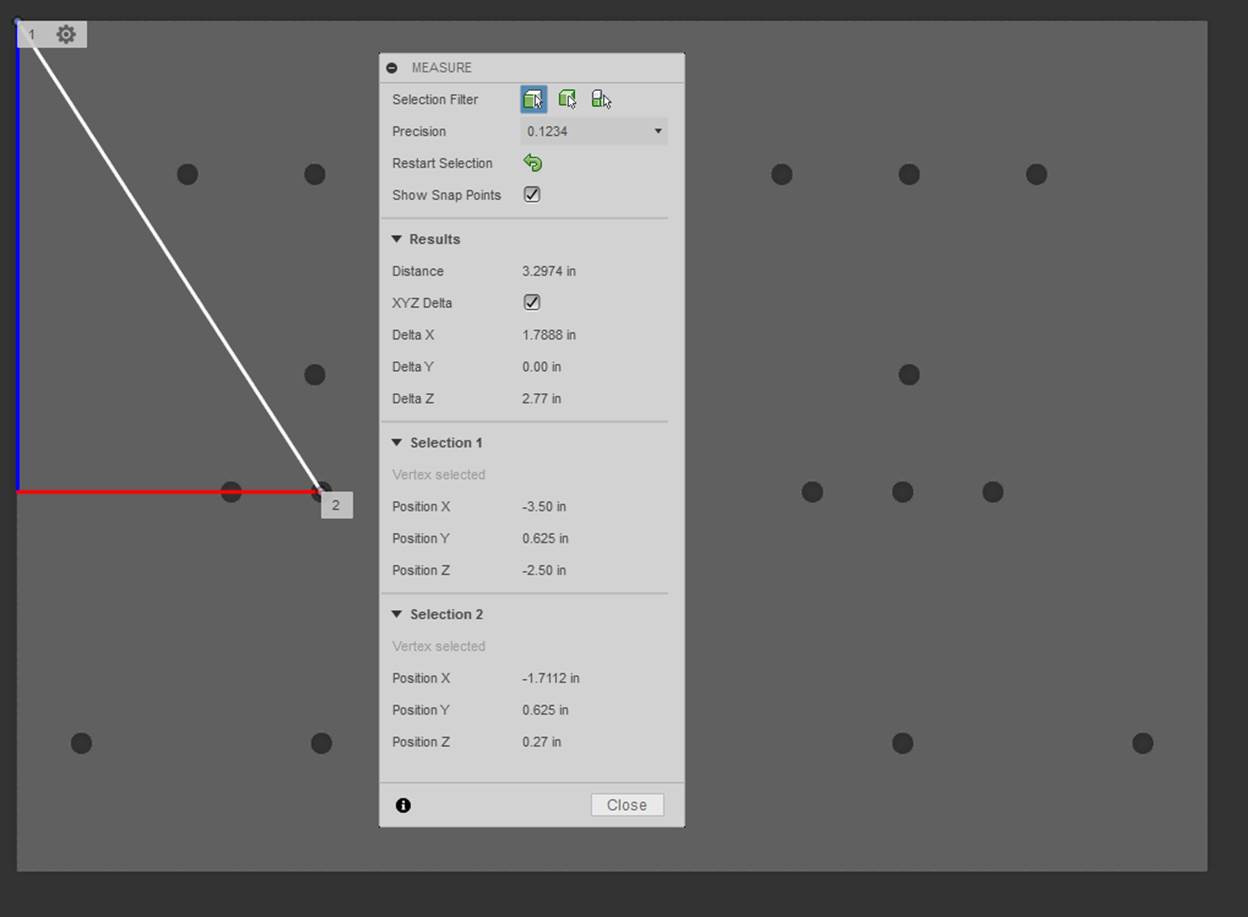Open the Precision dropdown showing 0.1234
Screen dimensions: 1248x917
pos(594,131)
